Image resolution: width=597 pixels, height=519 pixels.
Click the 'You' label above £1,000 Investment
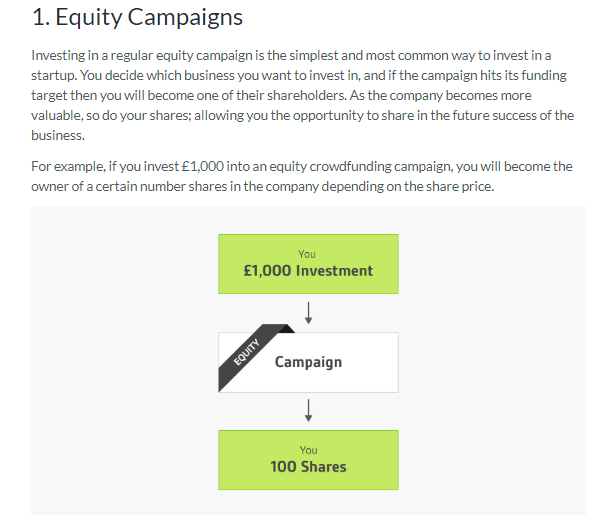click(307, 254)
